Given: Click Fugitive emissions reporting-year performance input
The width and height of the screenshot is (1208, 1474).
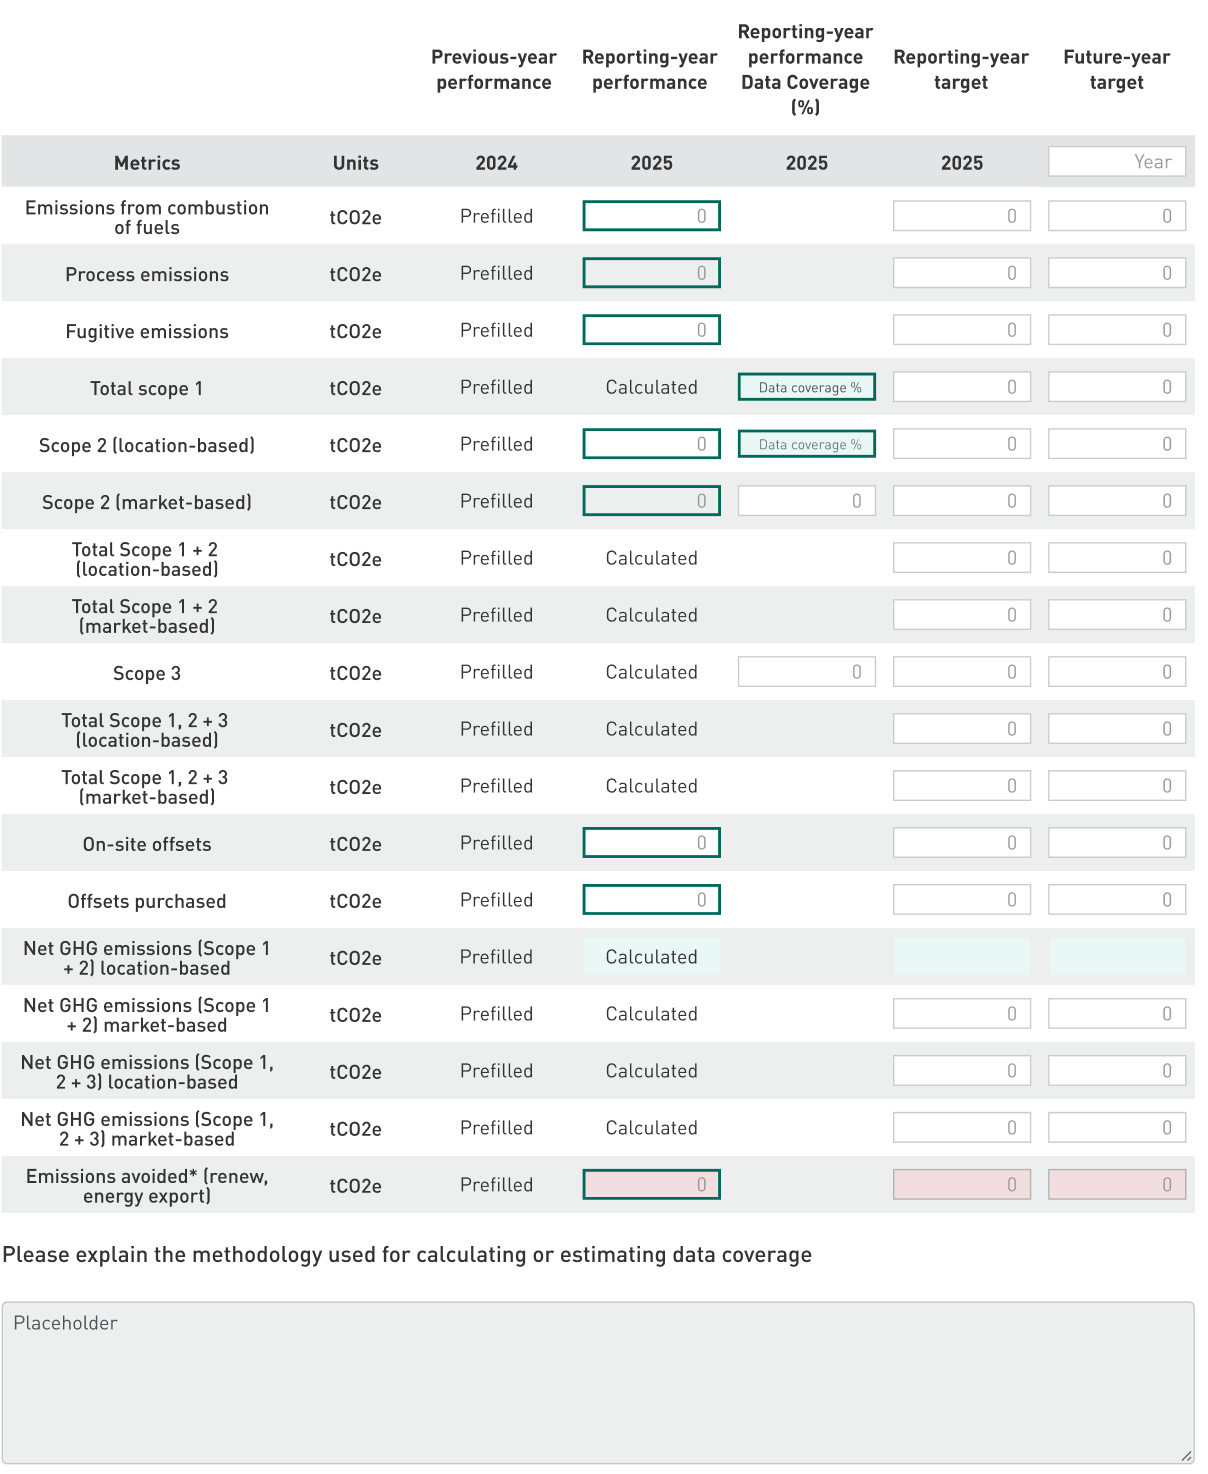Looking at the screenshot, I should [x=651, y=330].
